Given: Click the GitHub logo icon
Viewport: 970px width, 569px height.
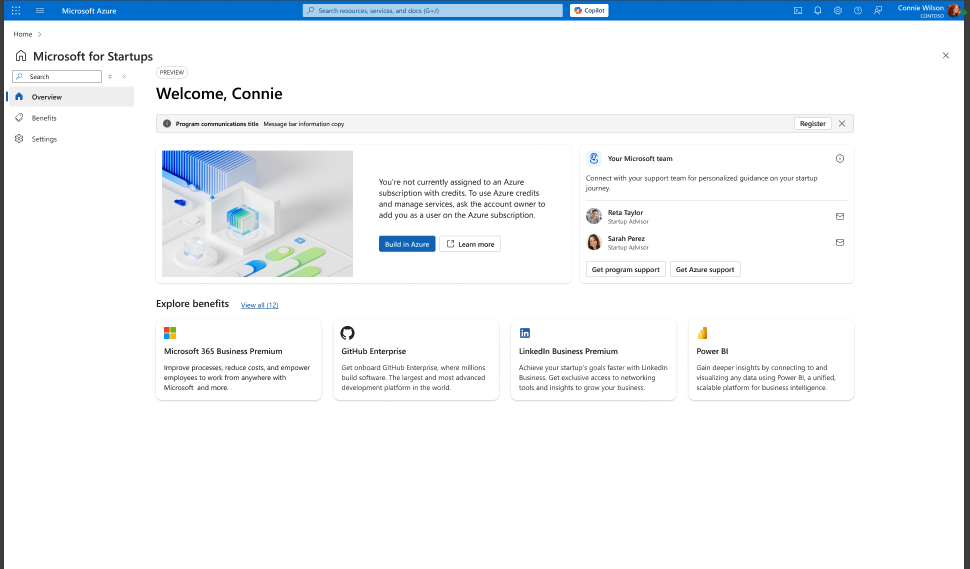Looking at the screenshot, I should (348, 333).
